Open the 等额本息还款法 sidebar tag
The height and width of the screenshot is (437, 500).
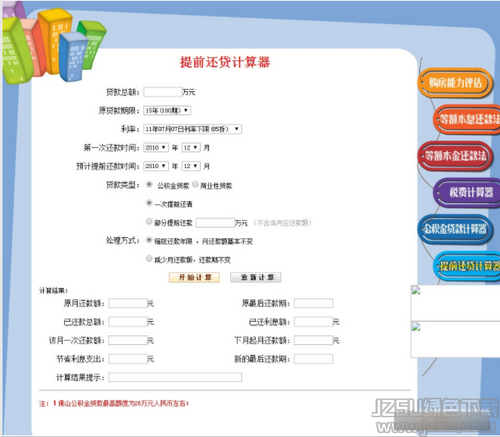coord(467,119)
